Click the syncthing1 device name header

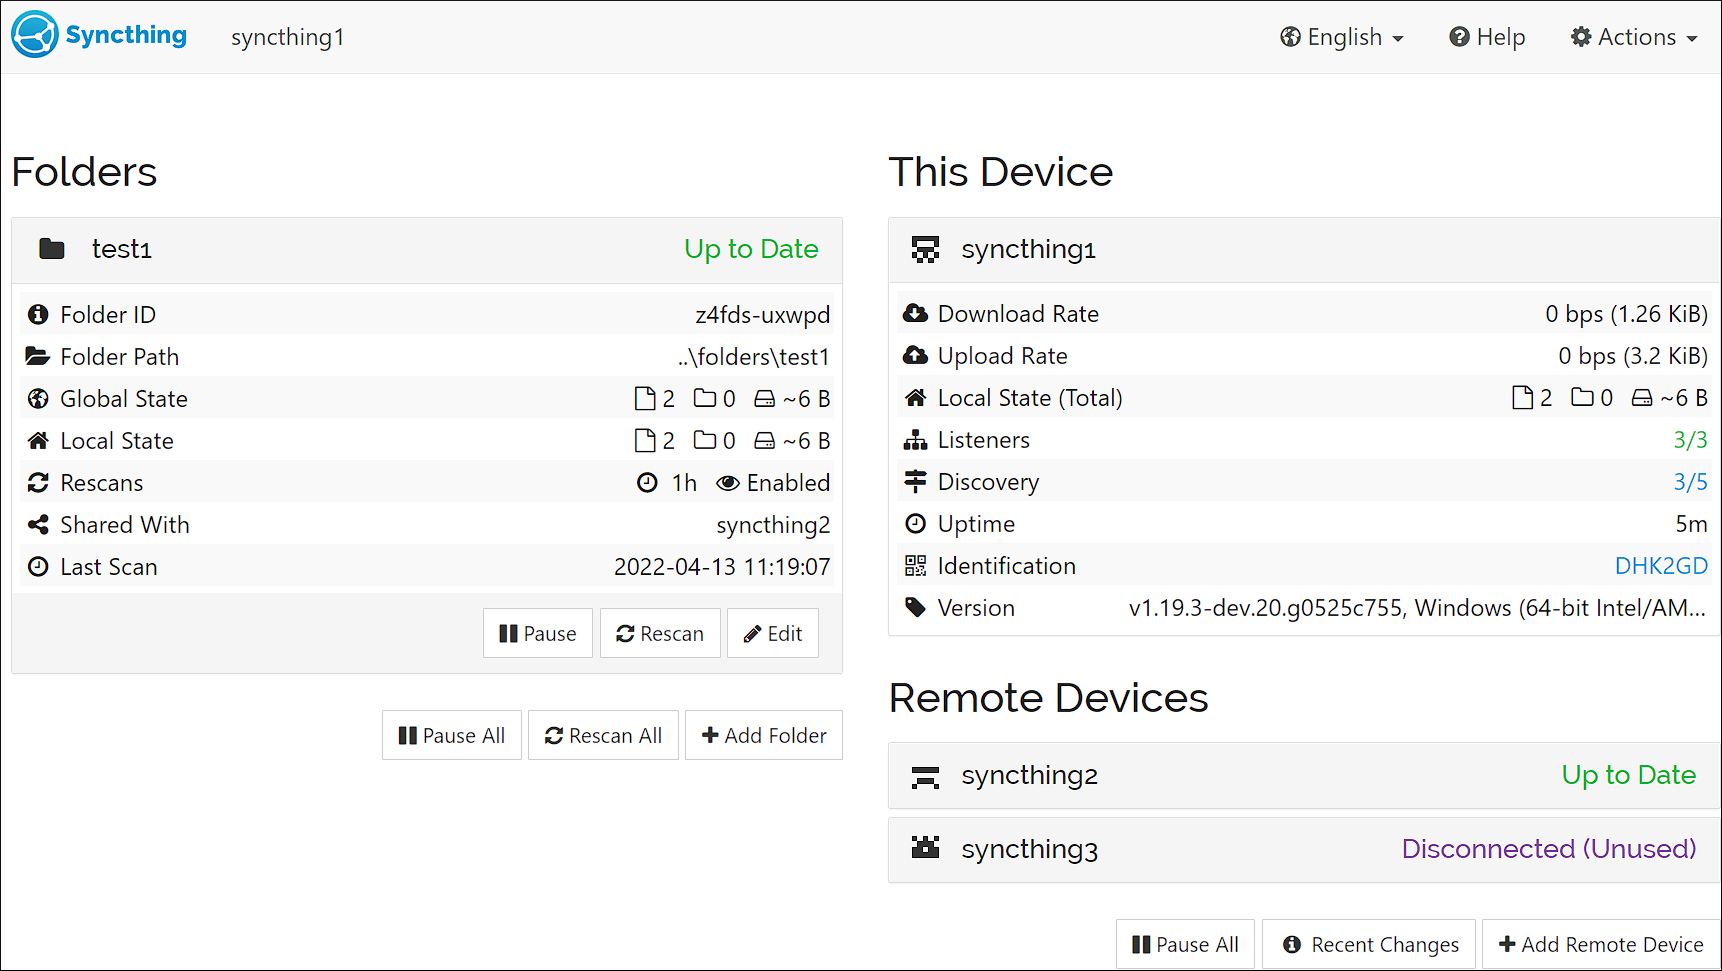click(1029, 249)
